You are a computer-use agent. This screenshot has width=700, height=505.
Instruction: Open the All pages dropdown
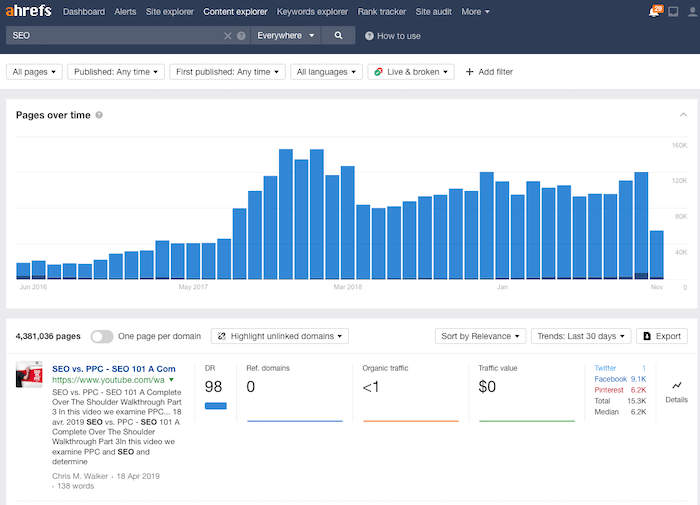(34, 71)
